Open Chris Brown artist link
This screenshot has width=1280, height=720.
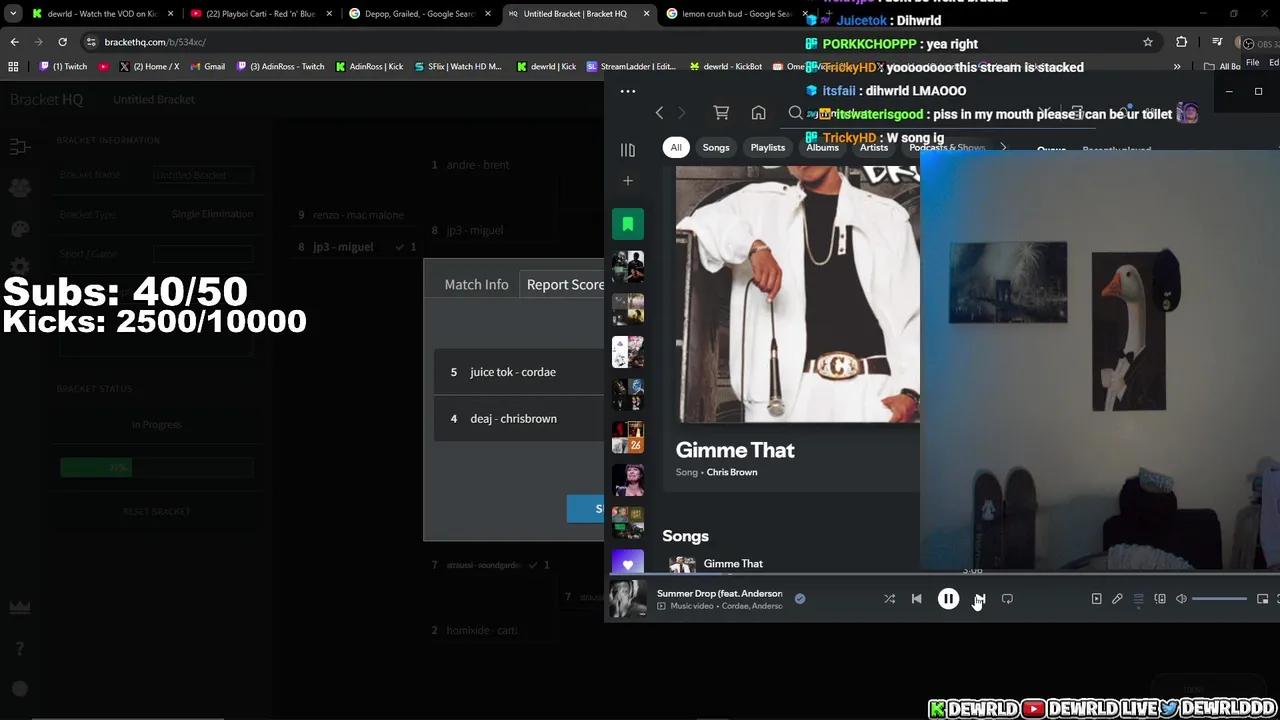(732, 472)
